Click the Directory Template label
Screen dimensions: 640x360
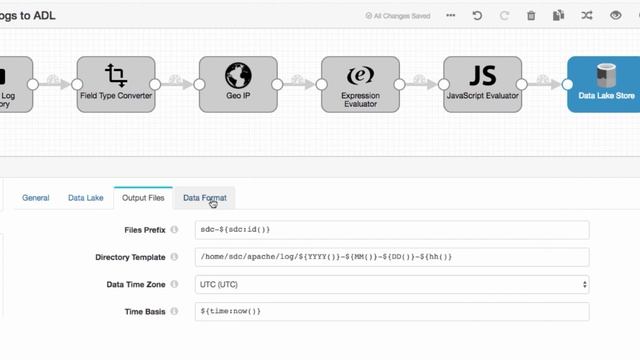130,257
